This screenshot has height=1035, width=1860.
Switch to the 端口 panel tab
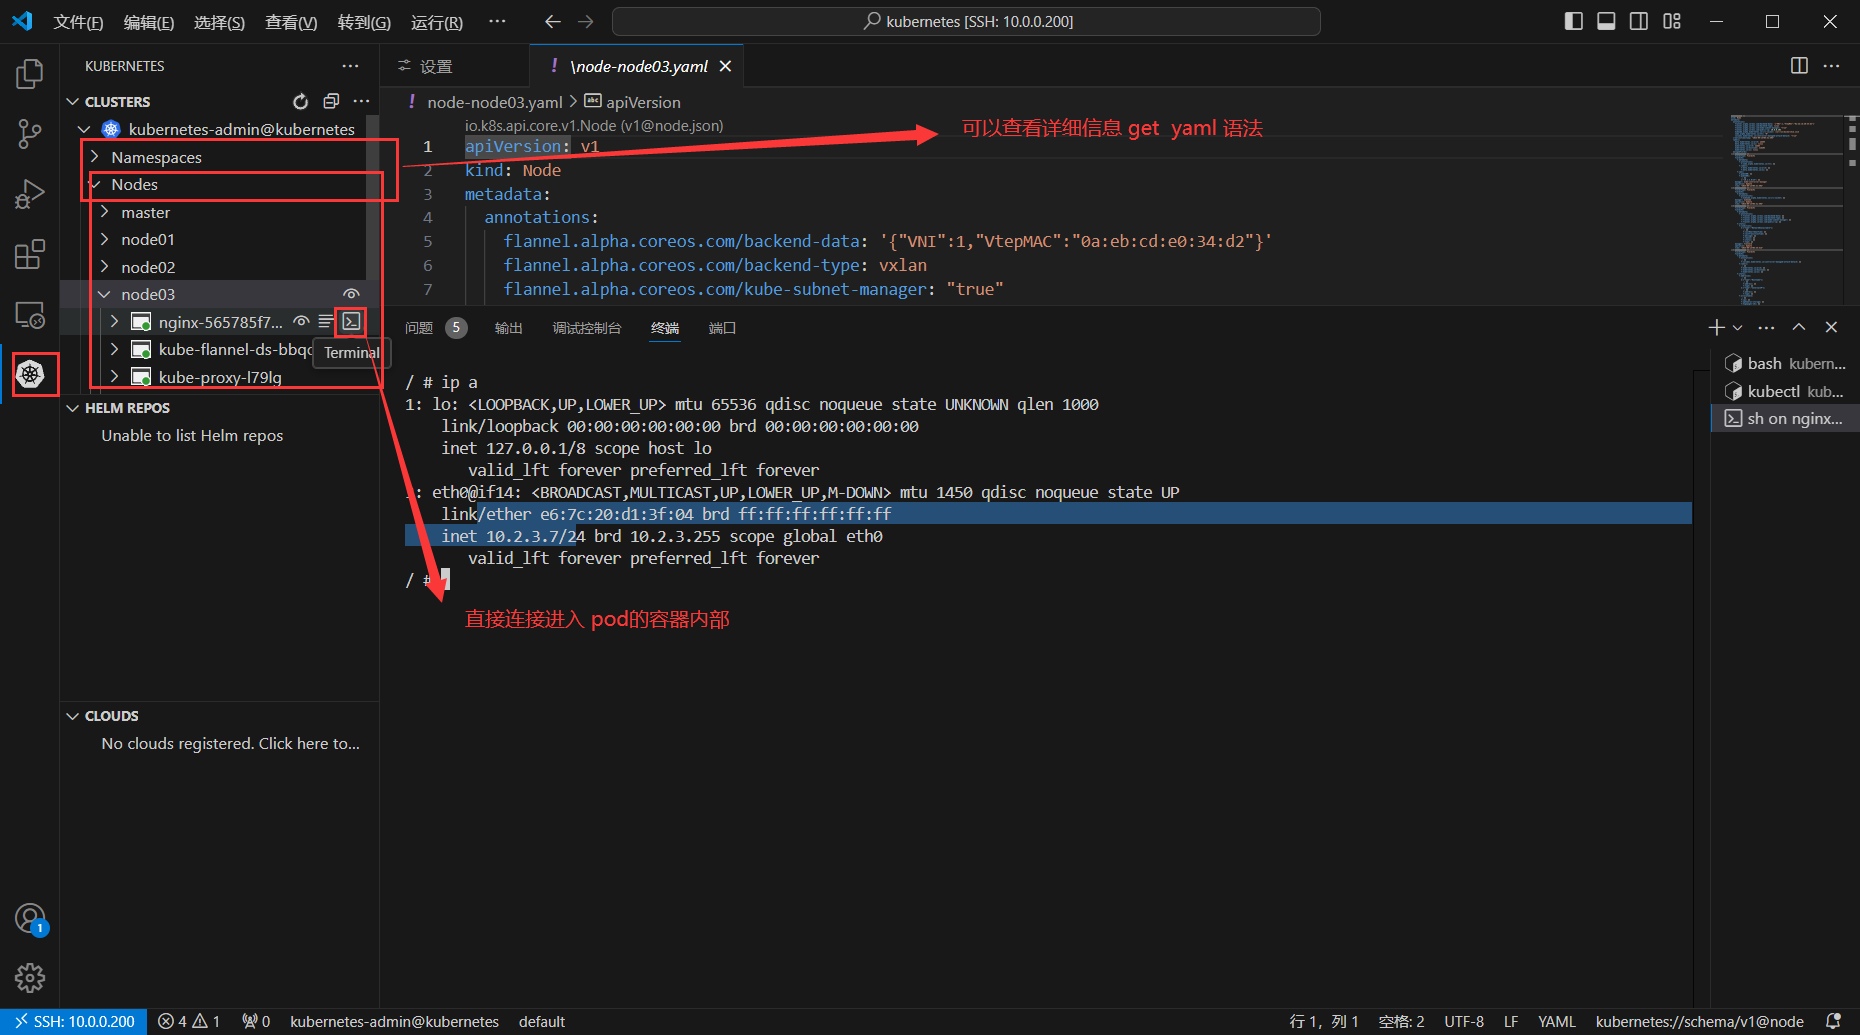722,328
